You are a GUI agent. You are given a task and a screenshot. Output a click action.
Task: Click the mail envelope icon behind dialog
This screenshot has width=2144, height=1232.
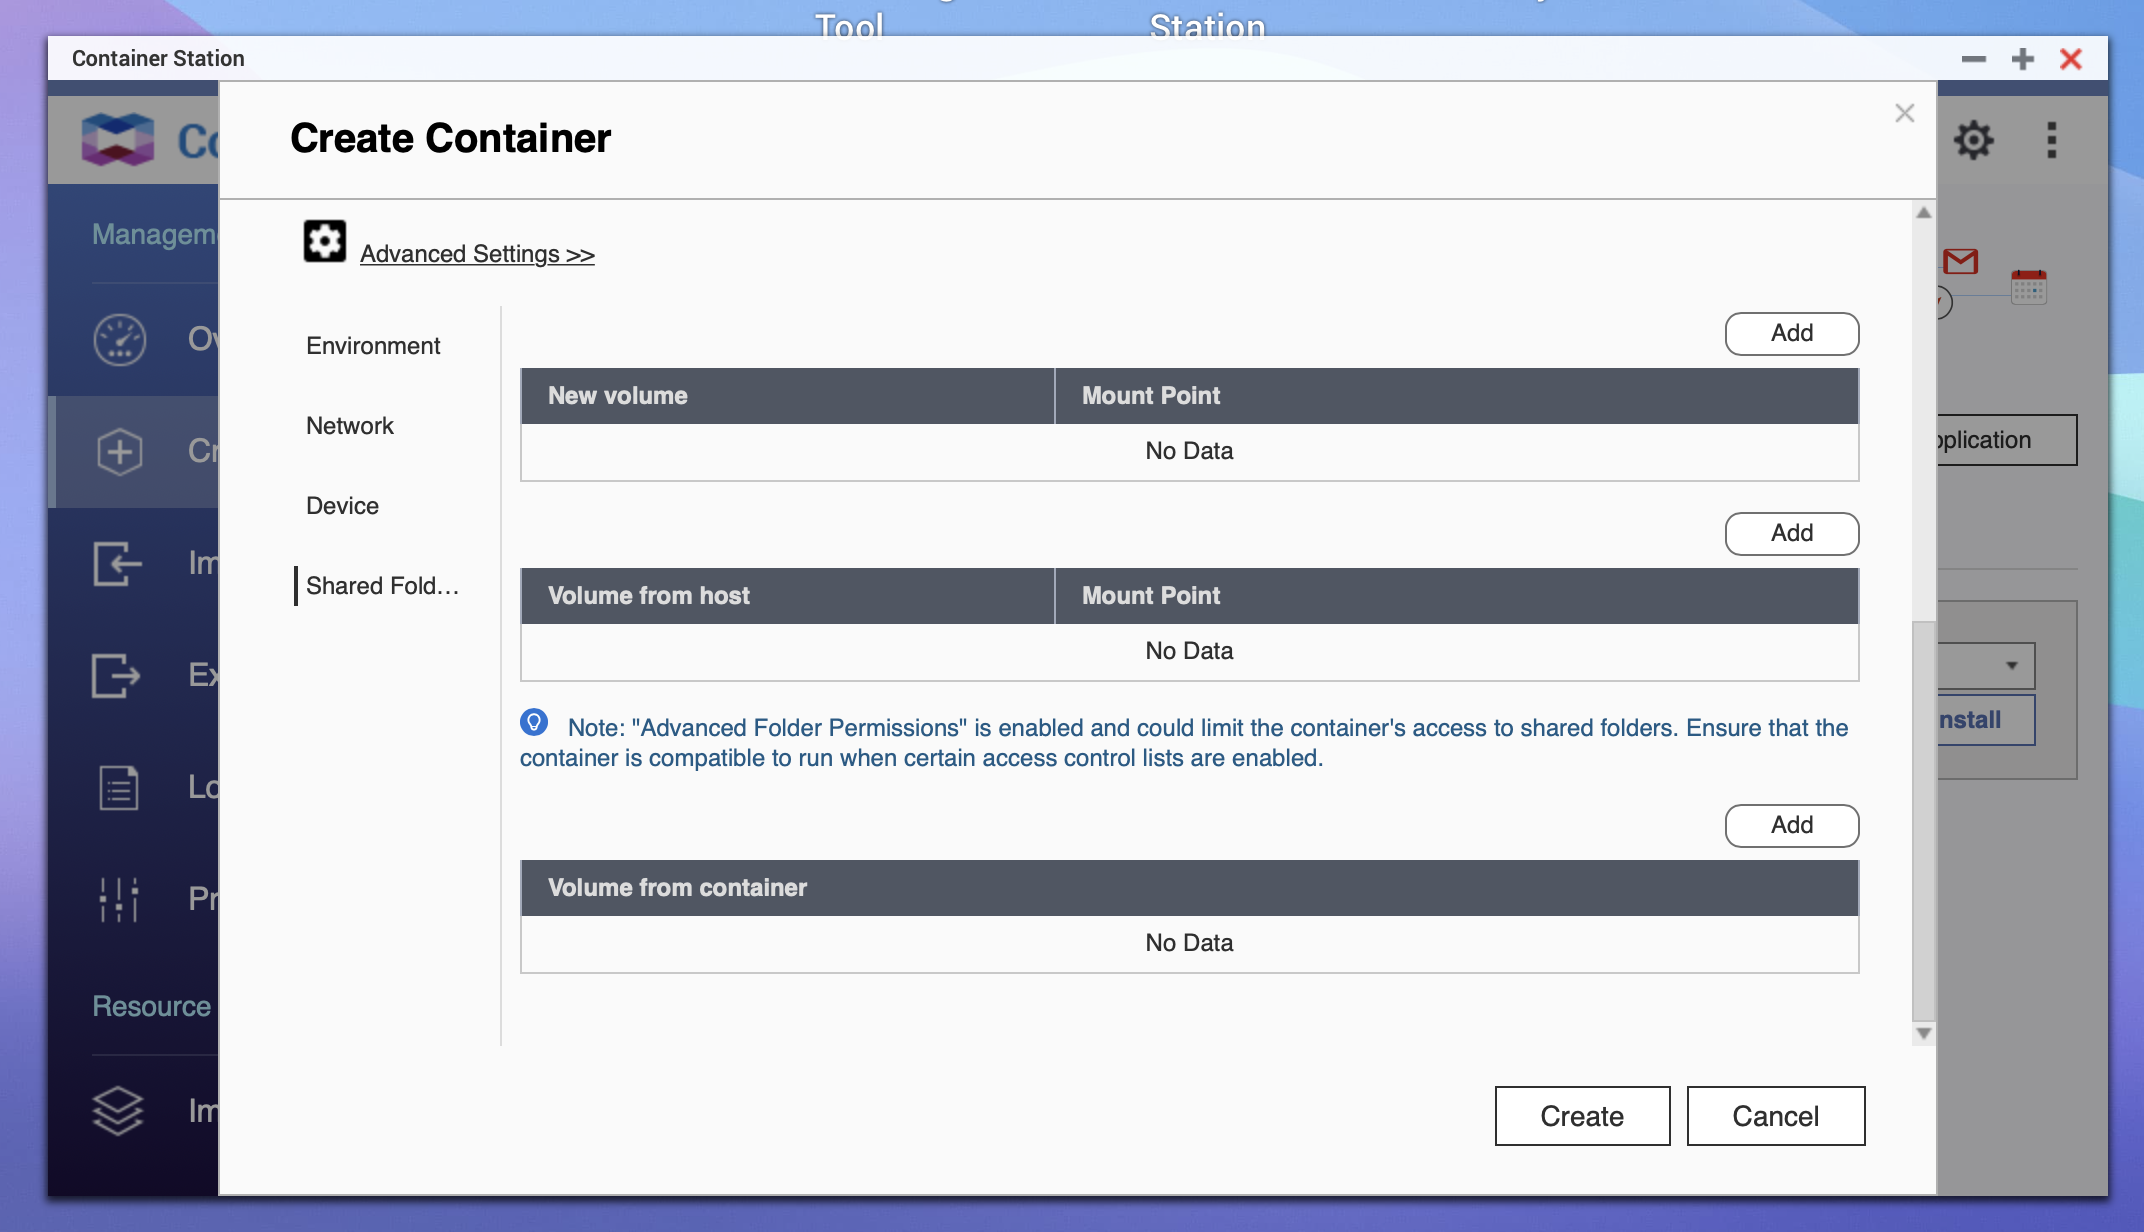point(1960,262)
